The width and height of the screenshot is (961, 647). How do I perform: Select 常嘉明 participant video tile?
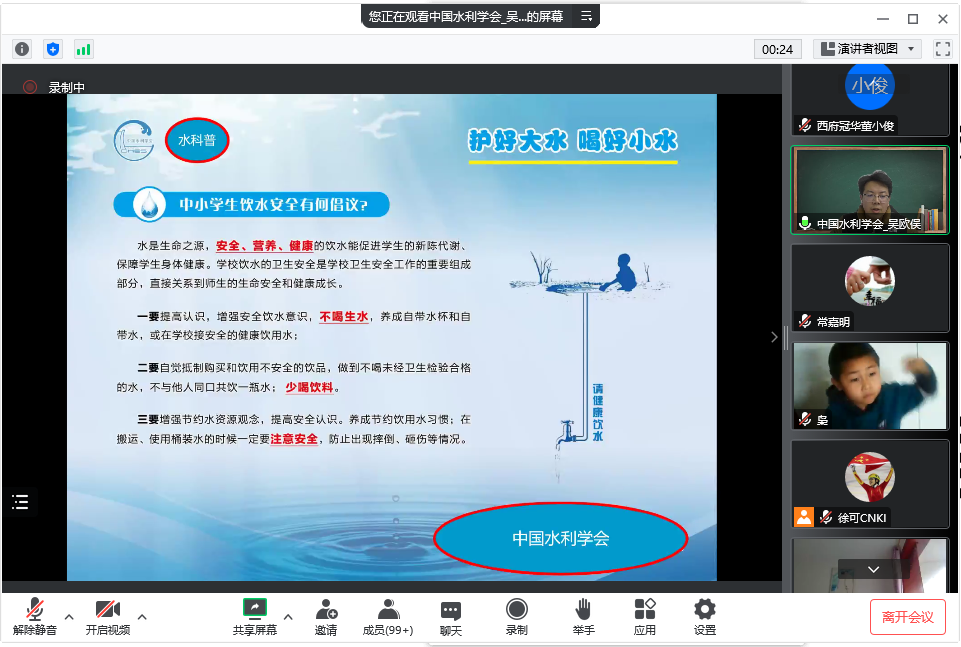pos(869,288)
